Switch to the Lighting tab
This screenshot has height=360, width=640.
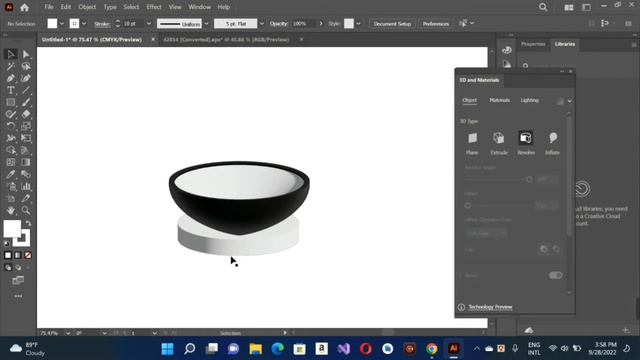coord(529,100)
